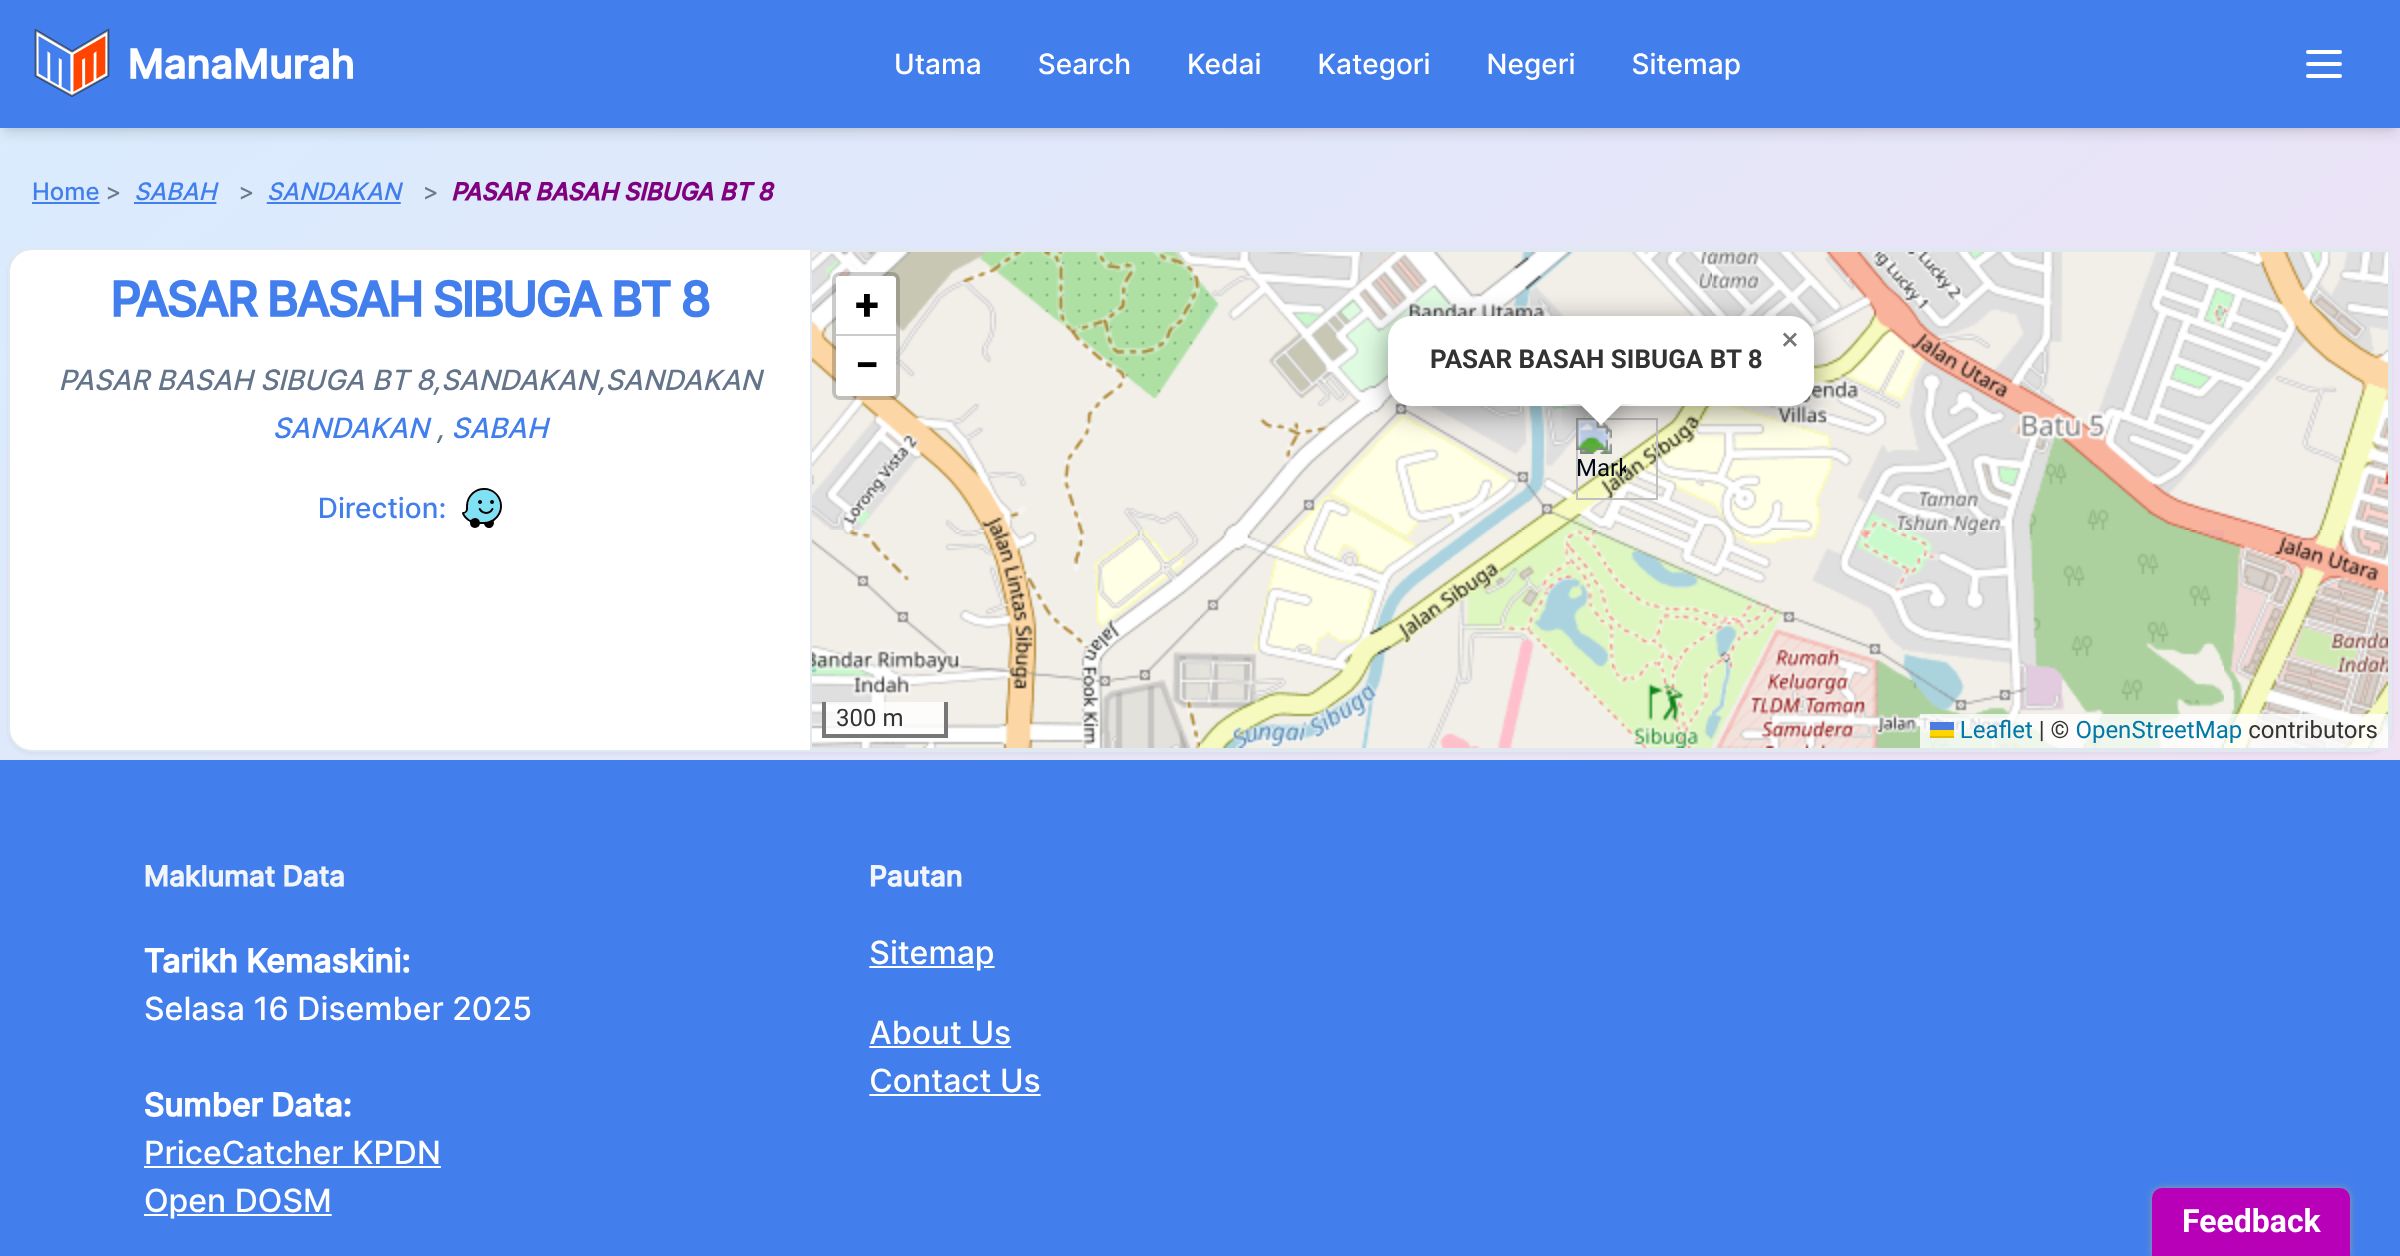Open the Utama menu item

tap(937, 64)
